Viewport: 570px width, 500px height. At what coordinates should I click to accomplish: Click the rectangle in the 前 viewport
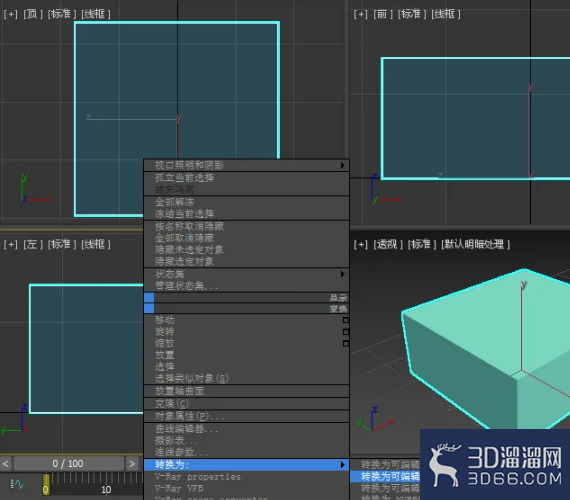tap(475, 118)
